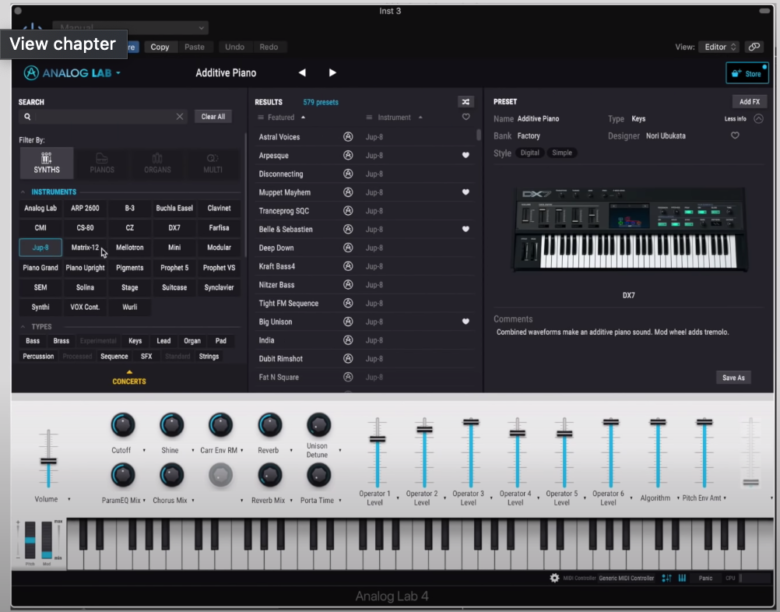
Task: Toggle the Mellotron instrument filter
Action: [x=130, y=247]
